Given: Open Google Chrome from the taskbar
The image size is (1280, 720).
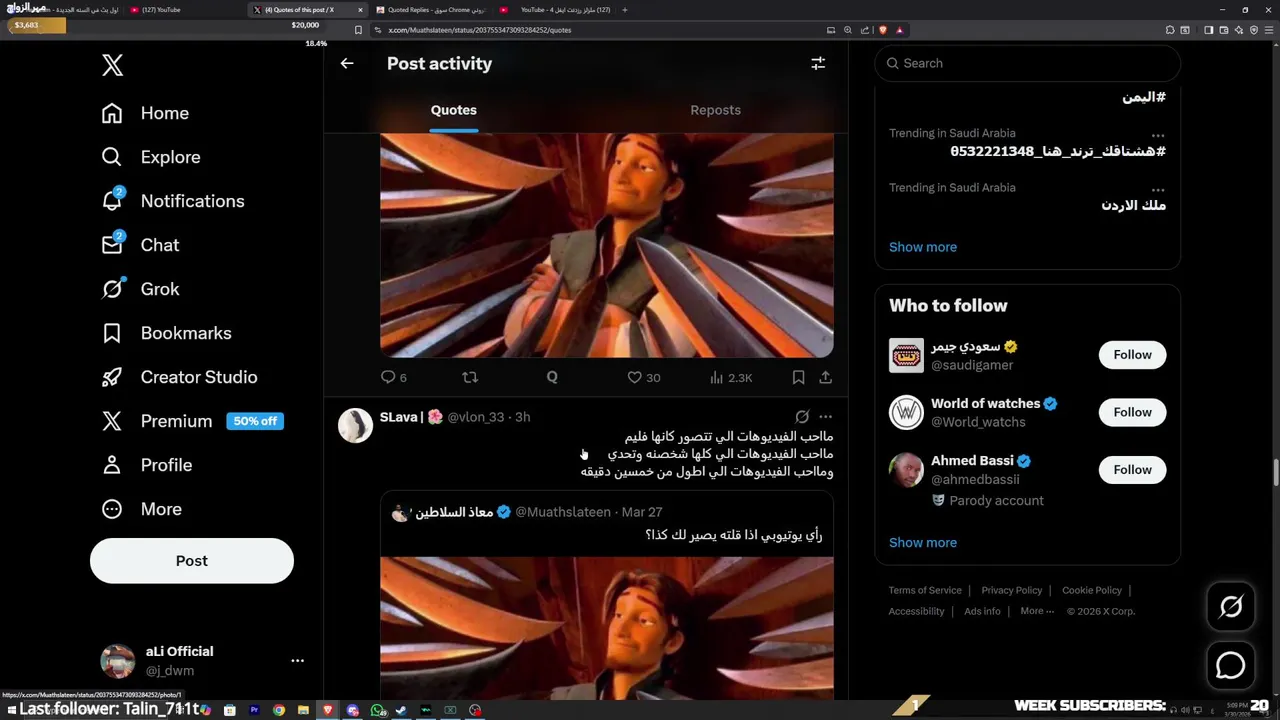Looking at the screenshot, I should click(279, 710).
